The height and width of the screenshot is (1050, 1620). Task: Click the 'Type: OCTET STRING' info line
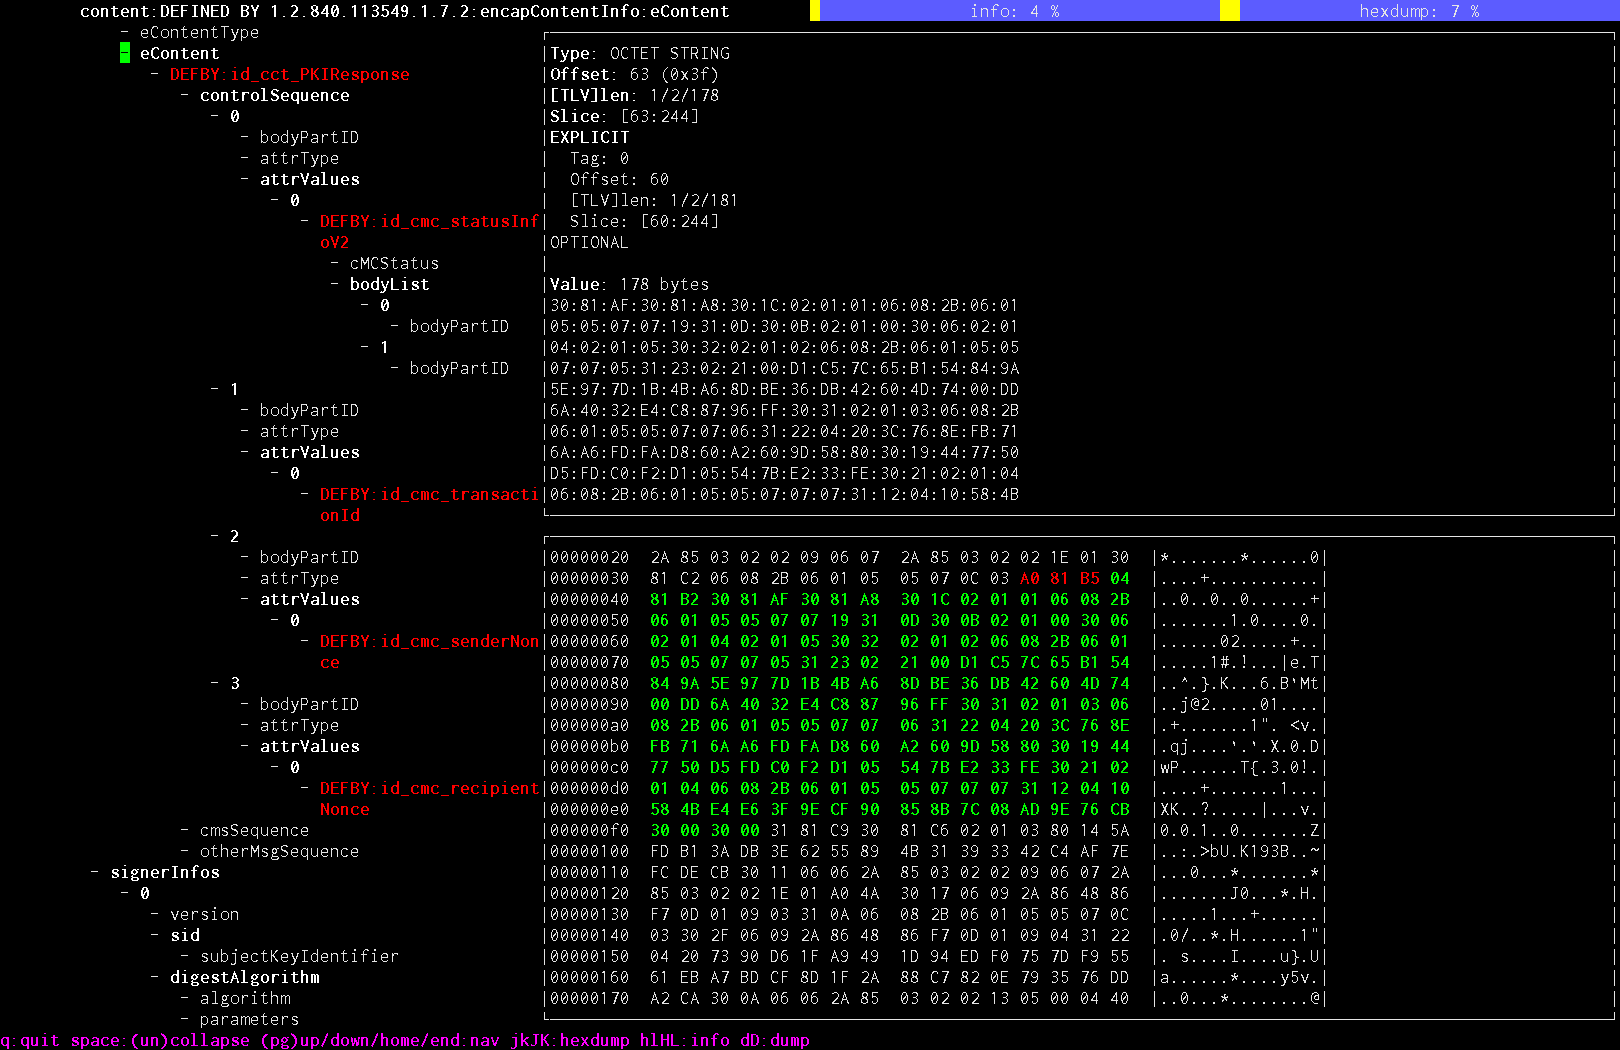(x=640, y=53)
